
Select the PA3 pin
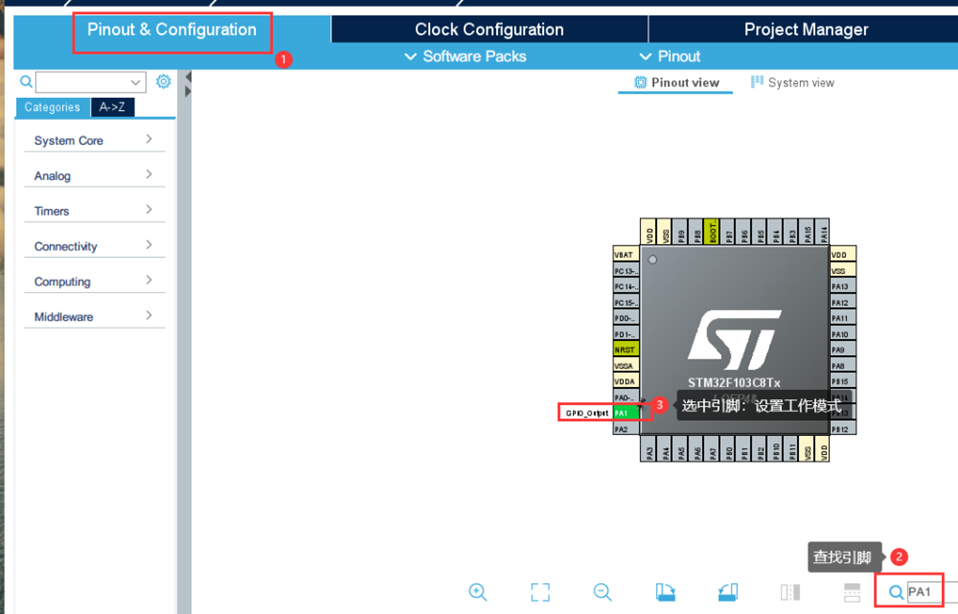649,449
